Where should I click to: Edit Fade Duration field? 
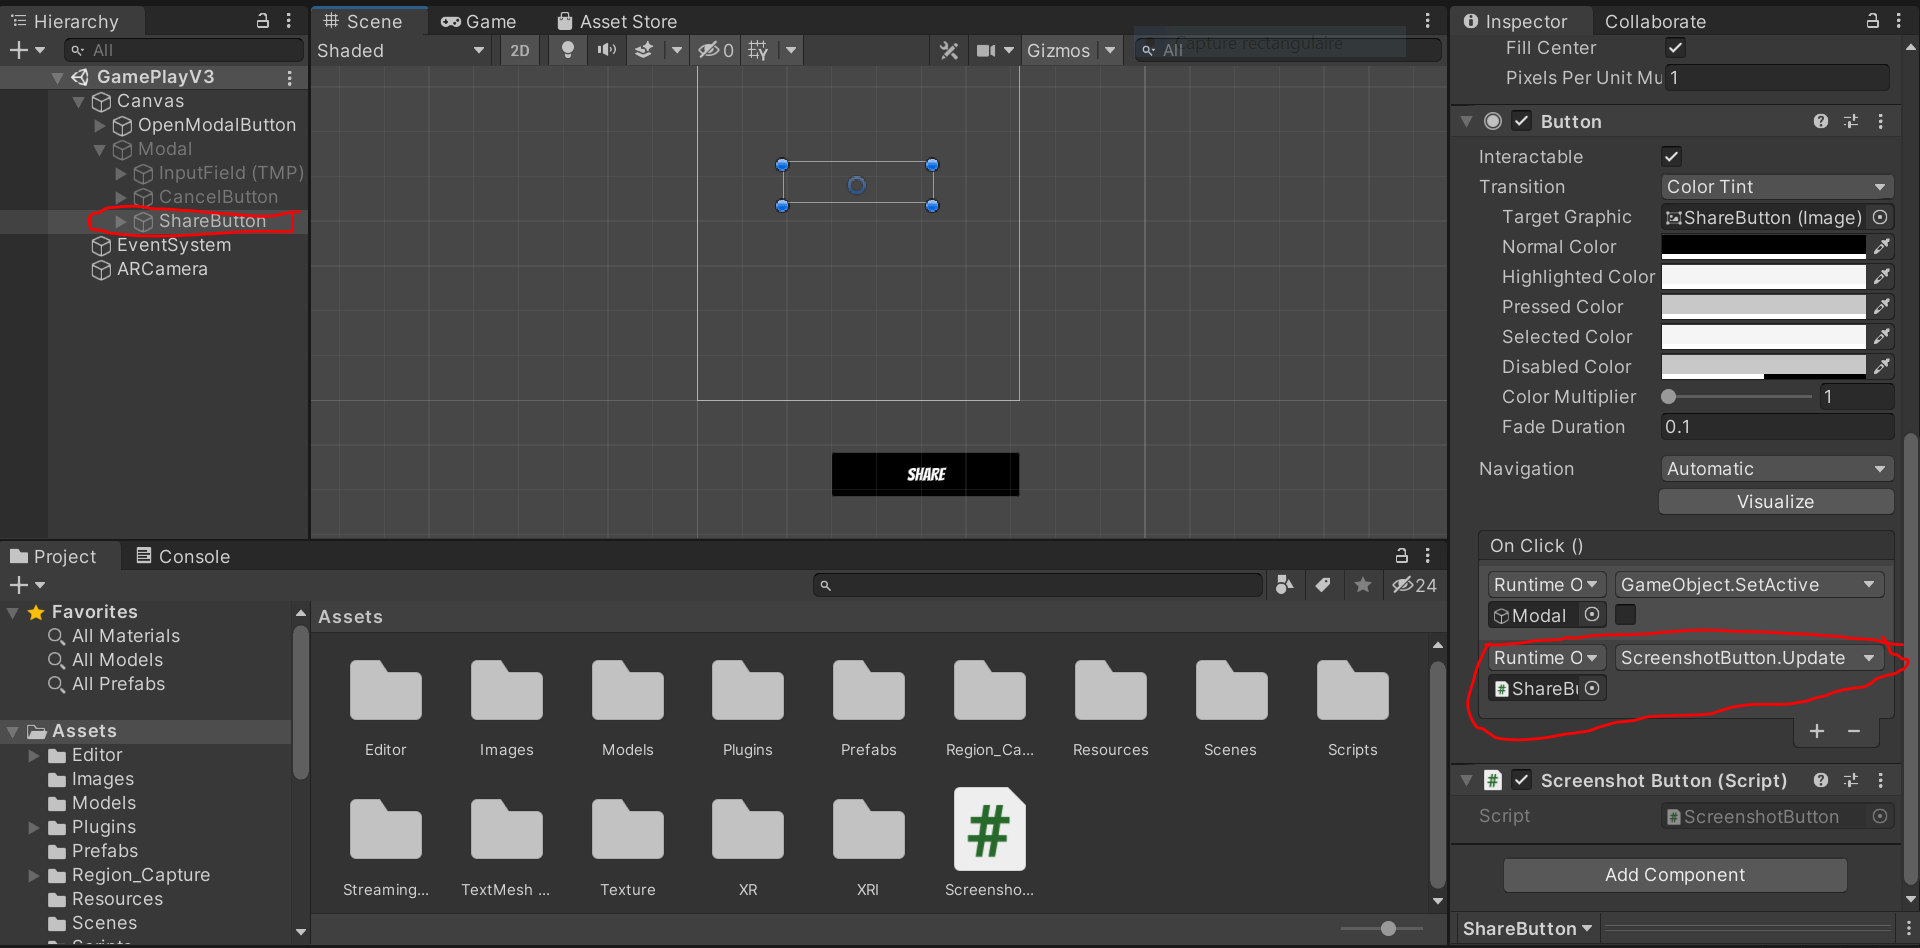pyautogui.click(x=1776, y=427)
